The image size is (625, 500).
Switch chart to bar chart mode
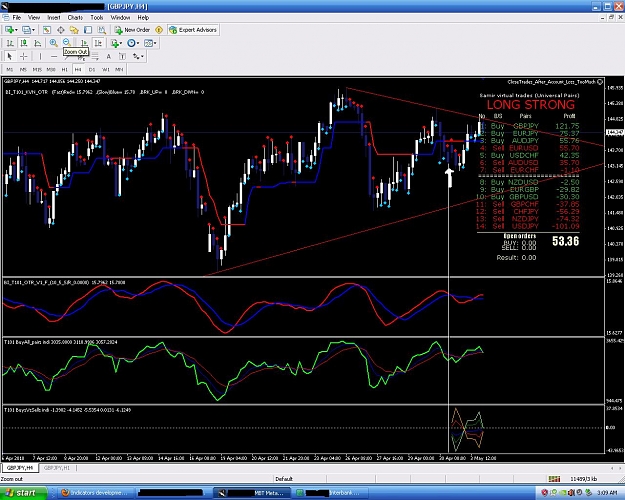pyautogui.click(x=10, y=43)
